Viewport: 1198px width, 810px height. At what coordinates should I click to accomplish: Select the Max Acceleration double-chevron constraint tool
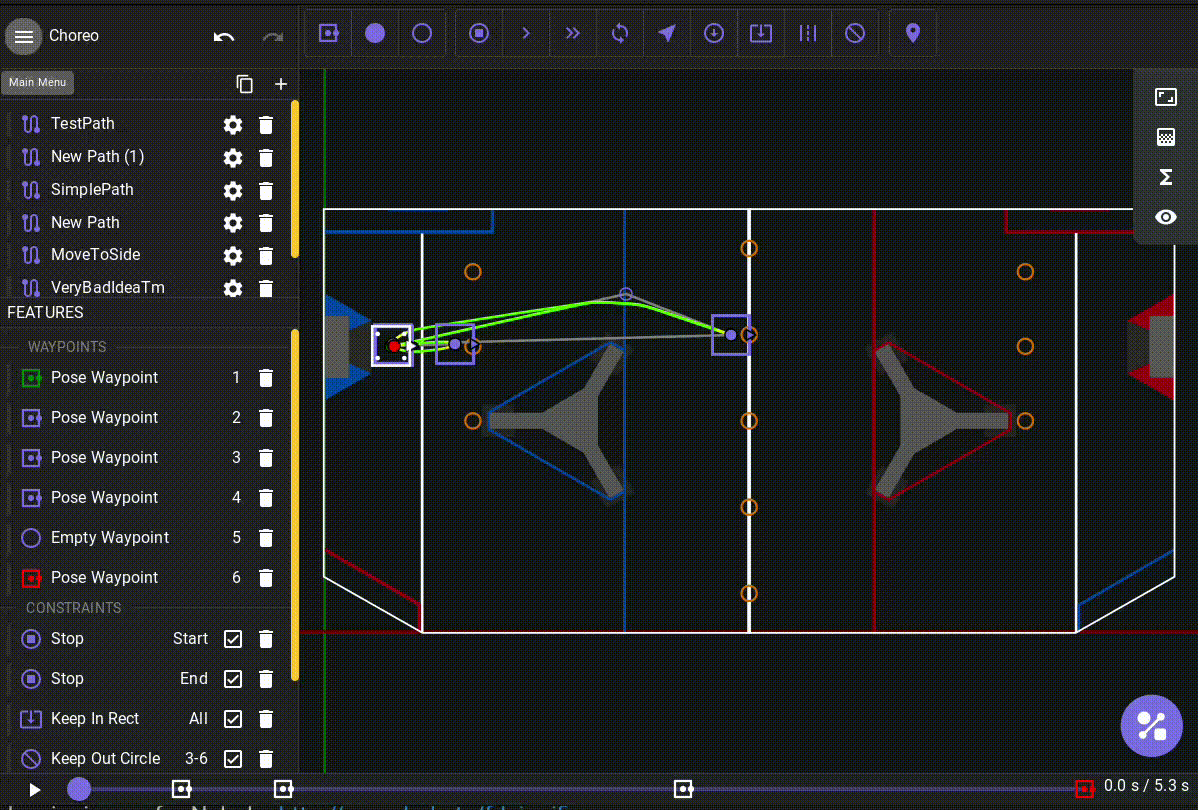coord(572,33)
